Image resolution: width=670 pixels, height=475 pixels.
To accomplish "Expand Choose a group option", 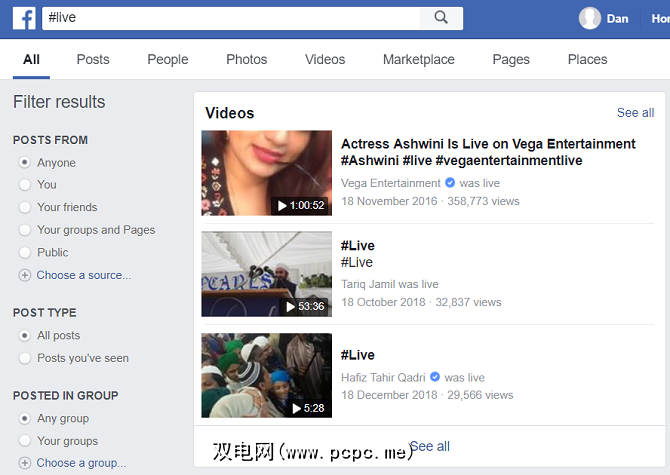I will (81, 463).
